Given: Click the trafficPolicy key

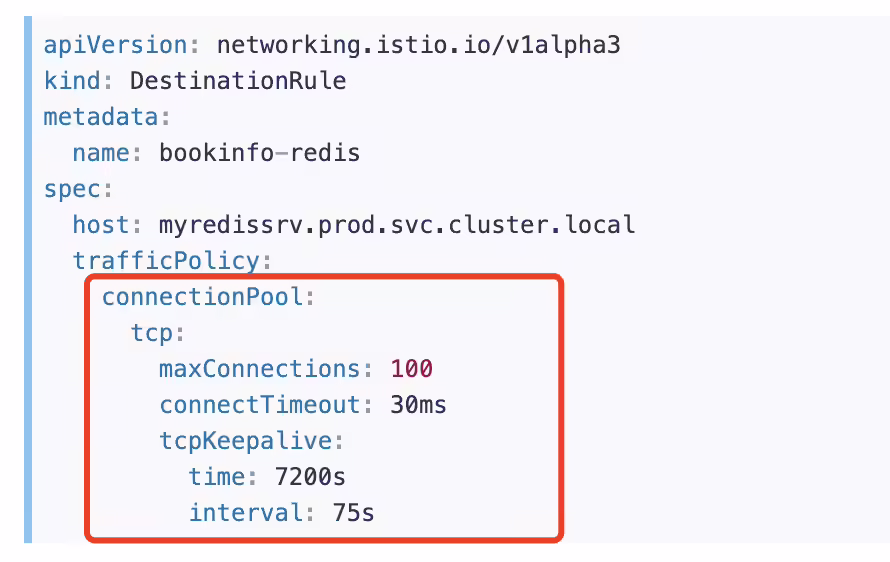Looking at the screenshot, I should coord(166,261).
